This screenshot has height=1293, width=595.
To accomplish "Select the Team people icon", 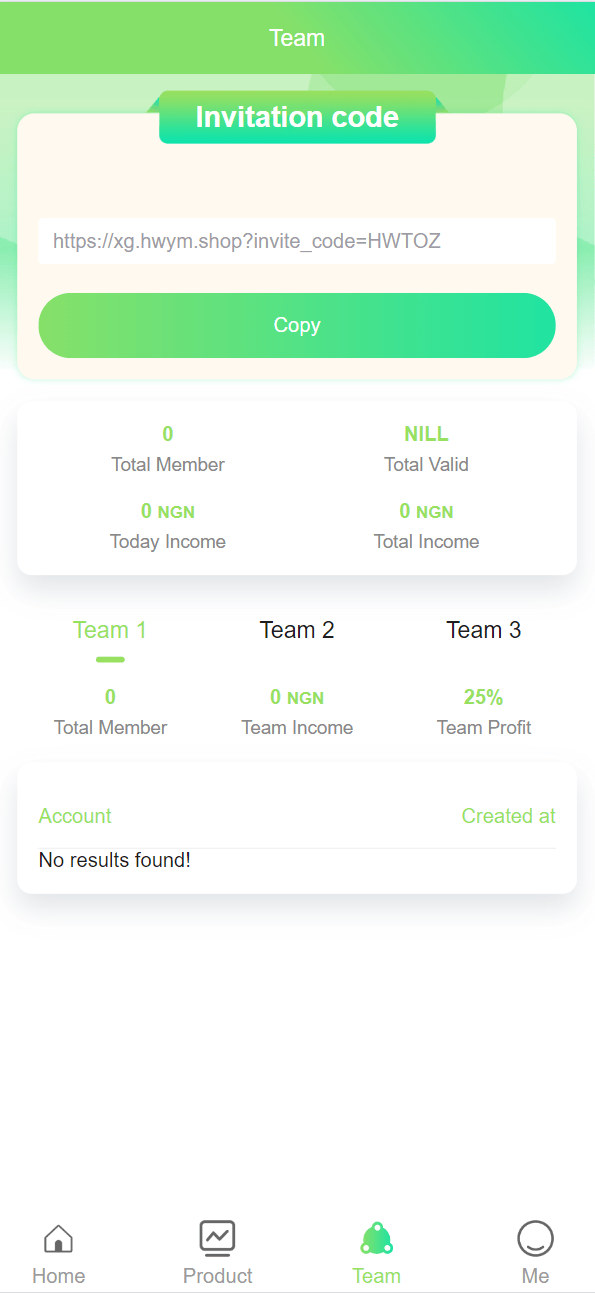I will 376,1238.
